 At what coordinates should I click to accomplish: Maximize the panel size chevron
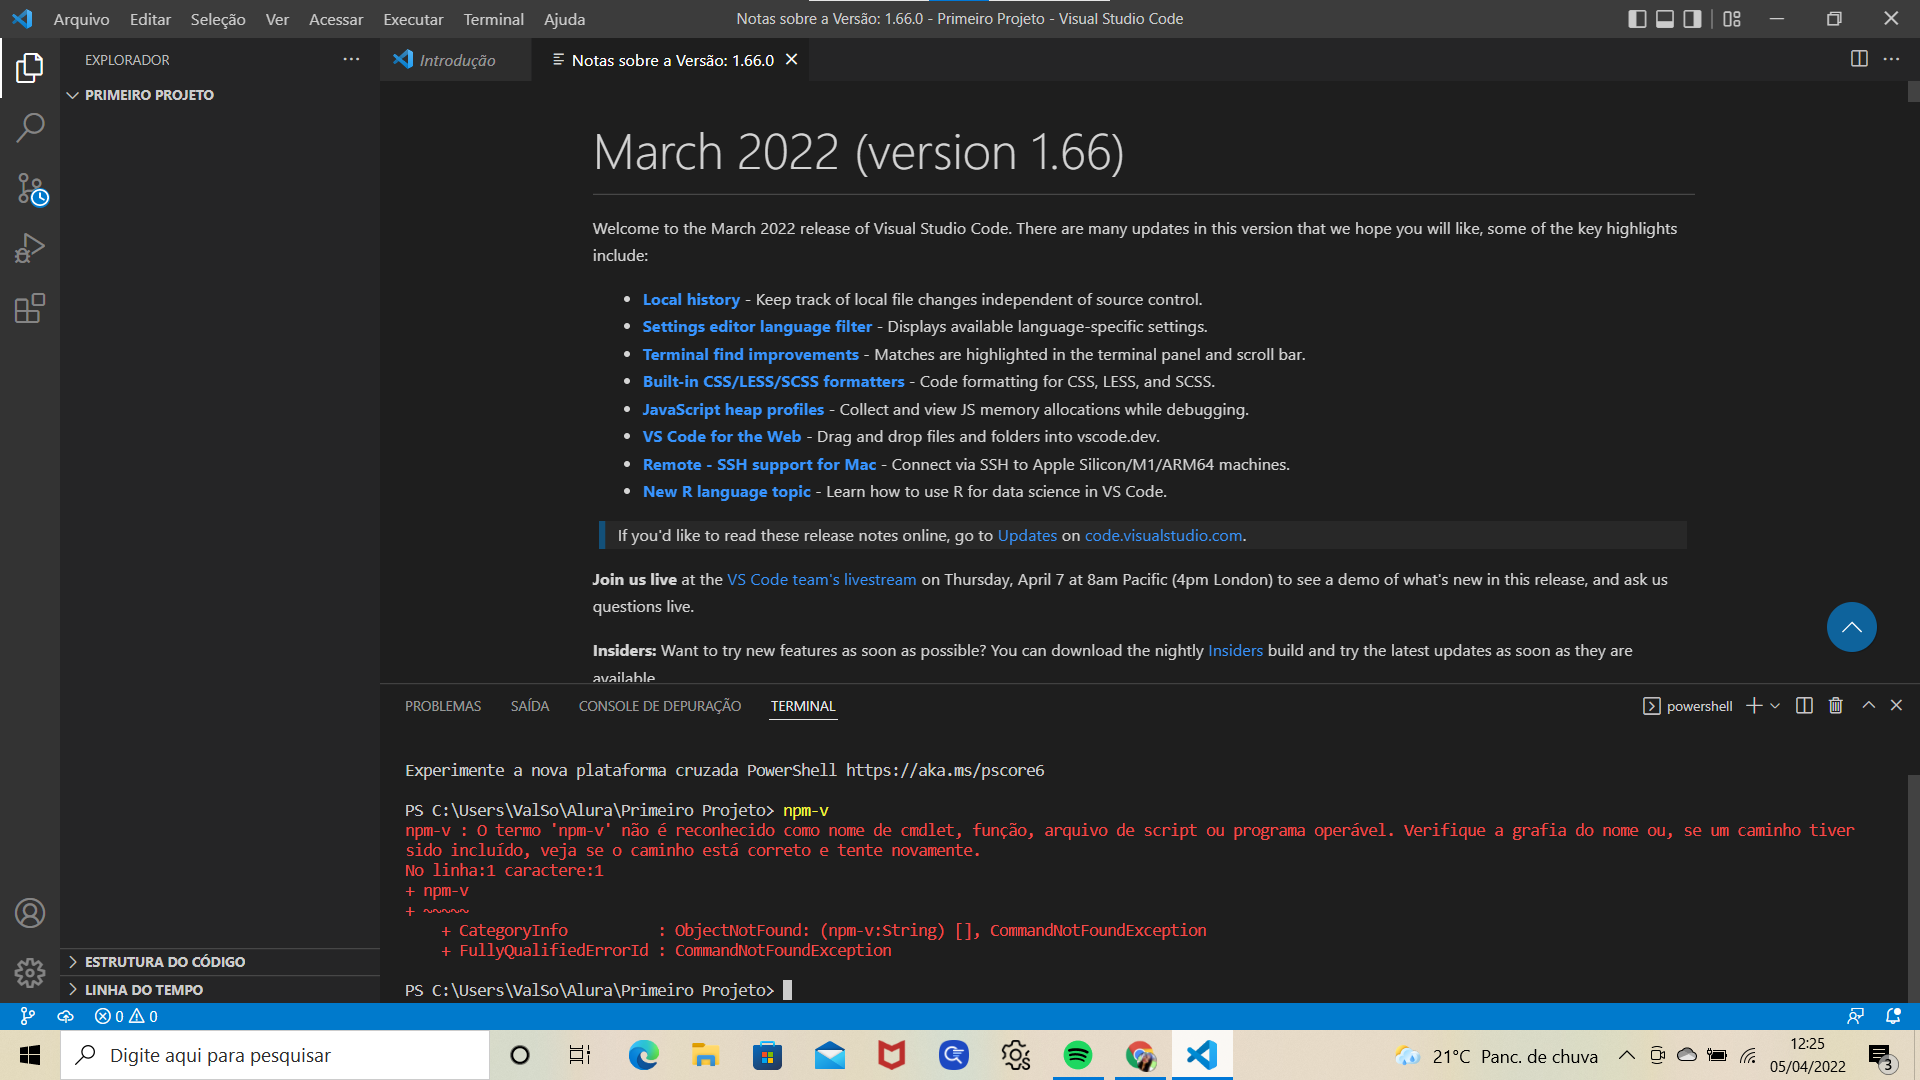[1868, 705]
